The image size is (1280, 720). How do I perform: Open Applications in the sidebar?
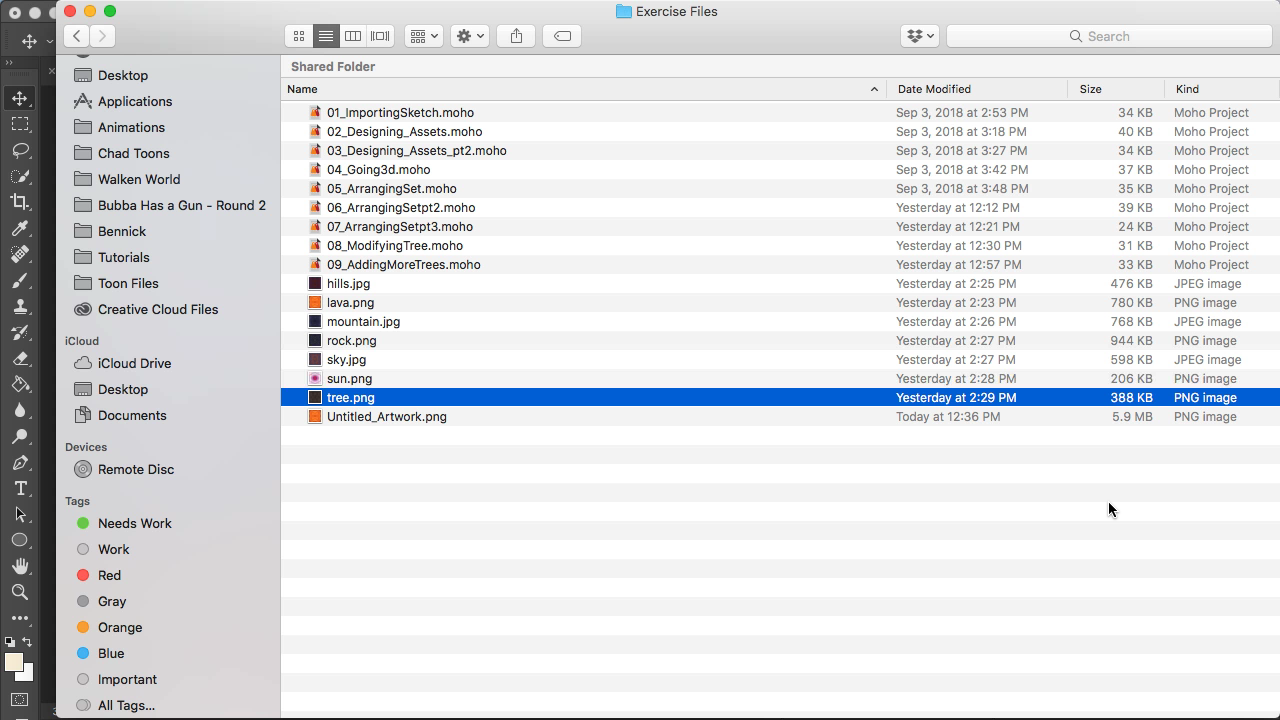tap(135, 101)
